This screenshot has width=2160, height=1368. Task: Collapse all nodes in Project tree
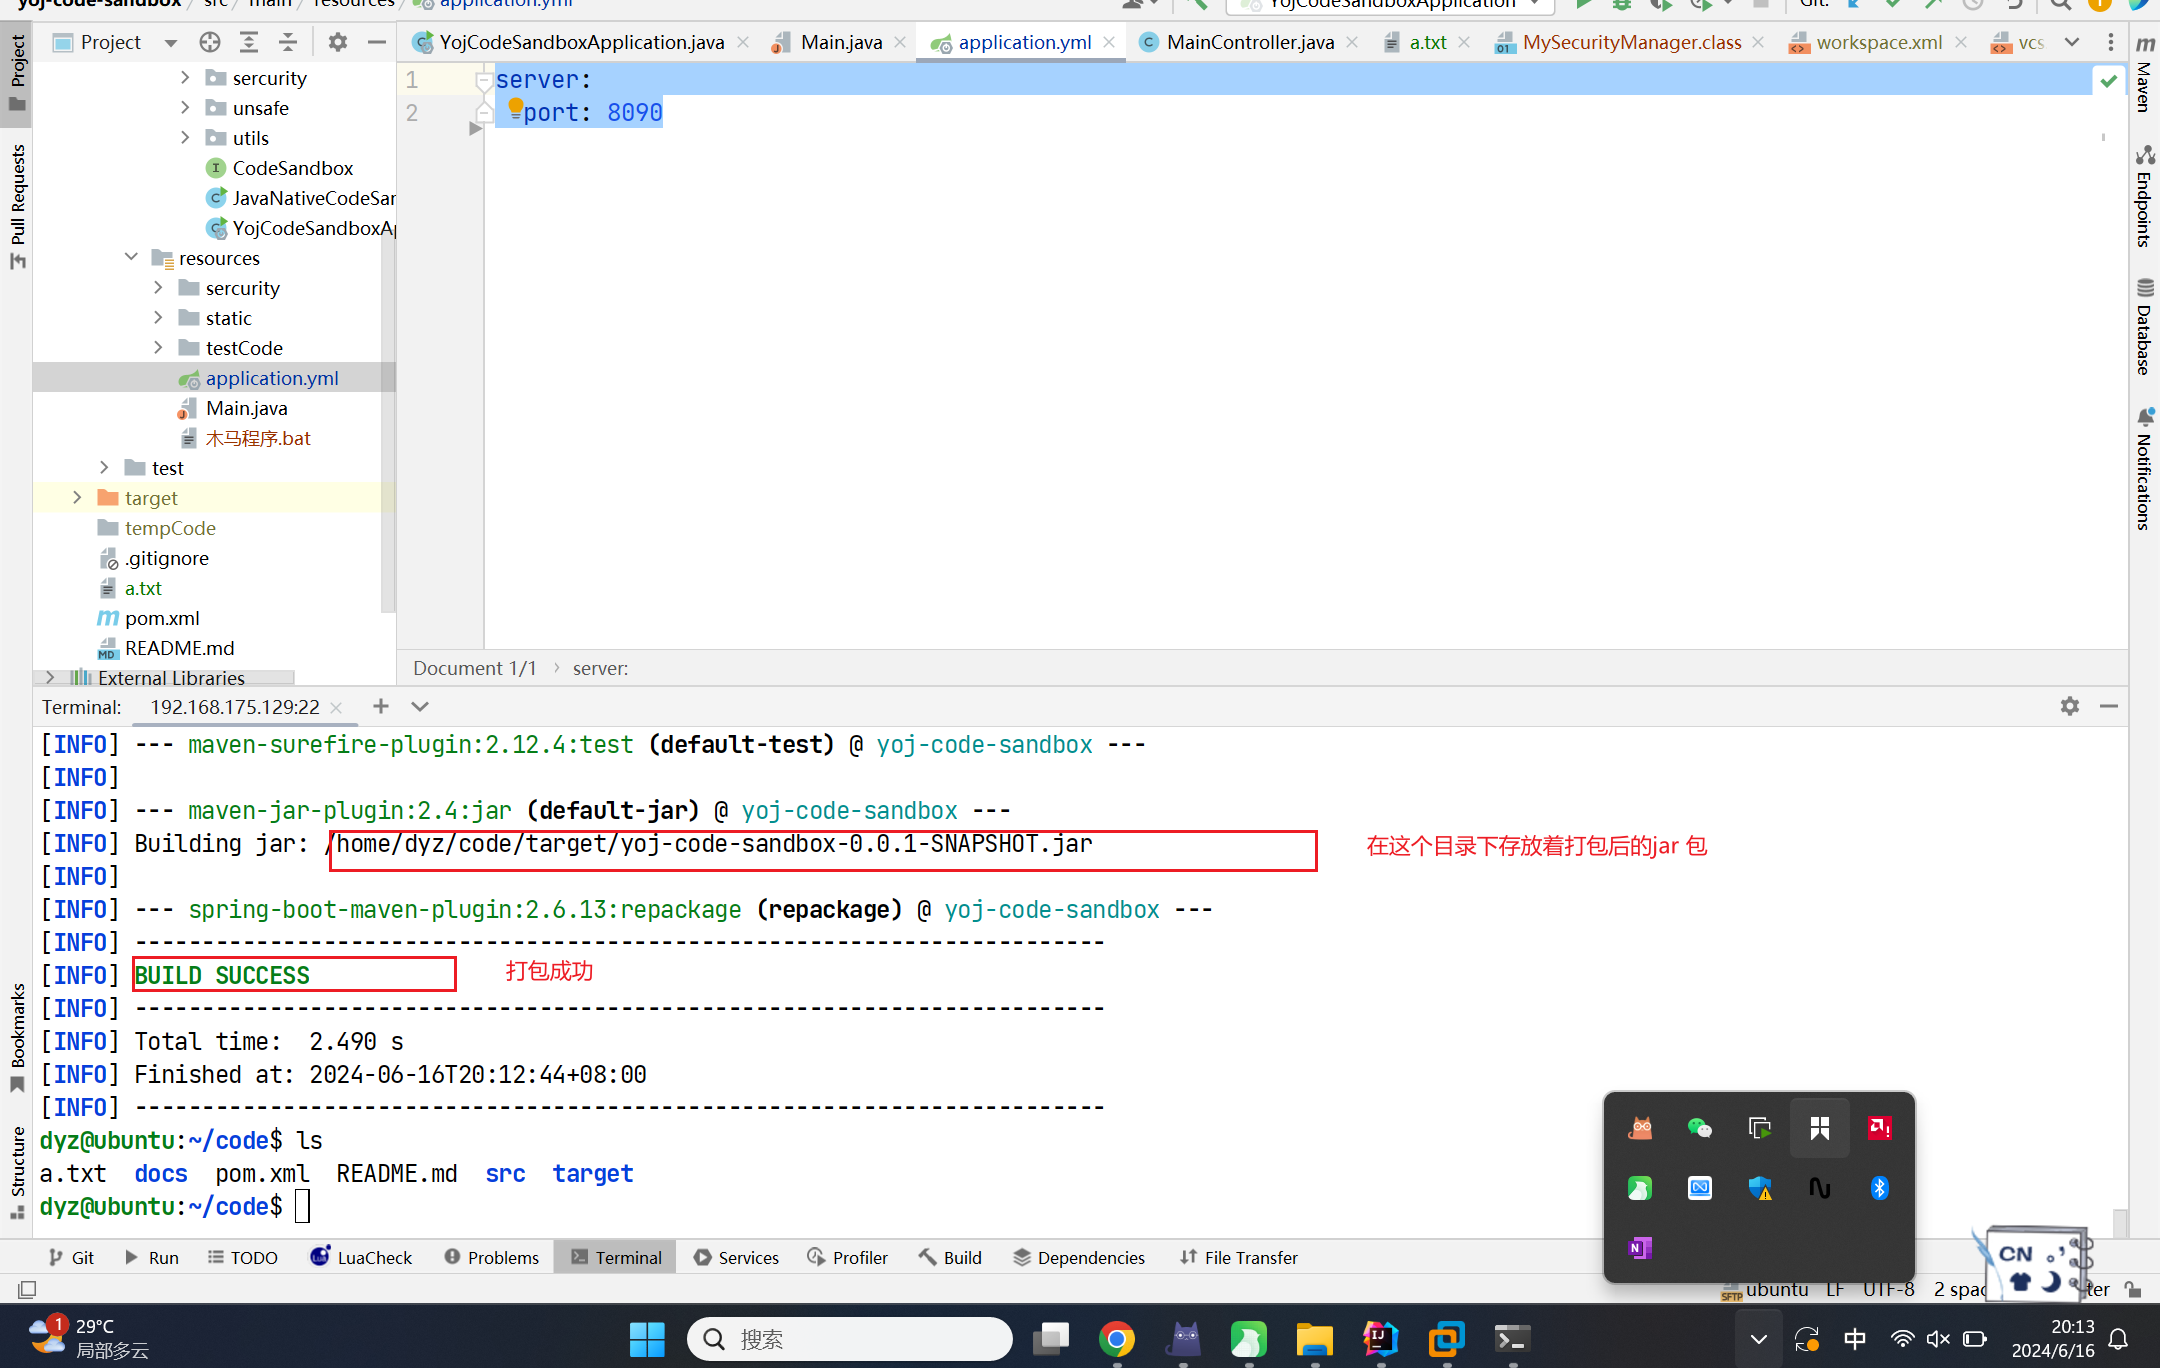point(288,42)
